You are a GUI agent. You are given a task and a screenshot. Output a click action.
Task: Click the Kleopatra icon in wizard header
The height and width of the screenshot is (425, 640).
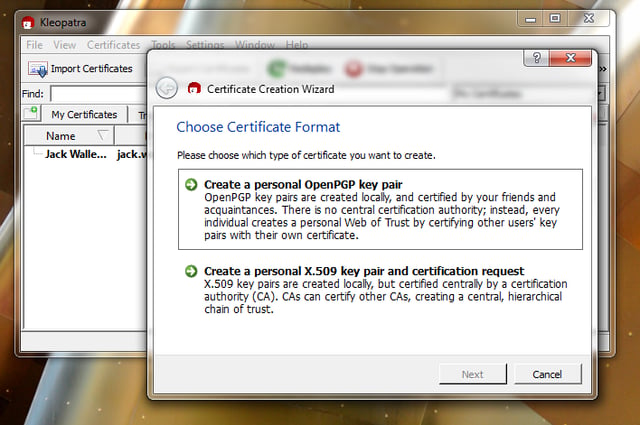pos(194,88)
